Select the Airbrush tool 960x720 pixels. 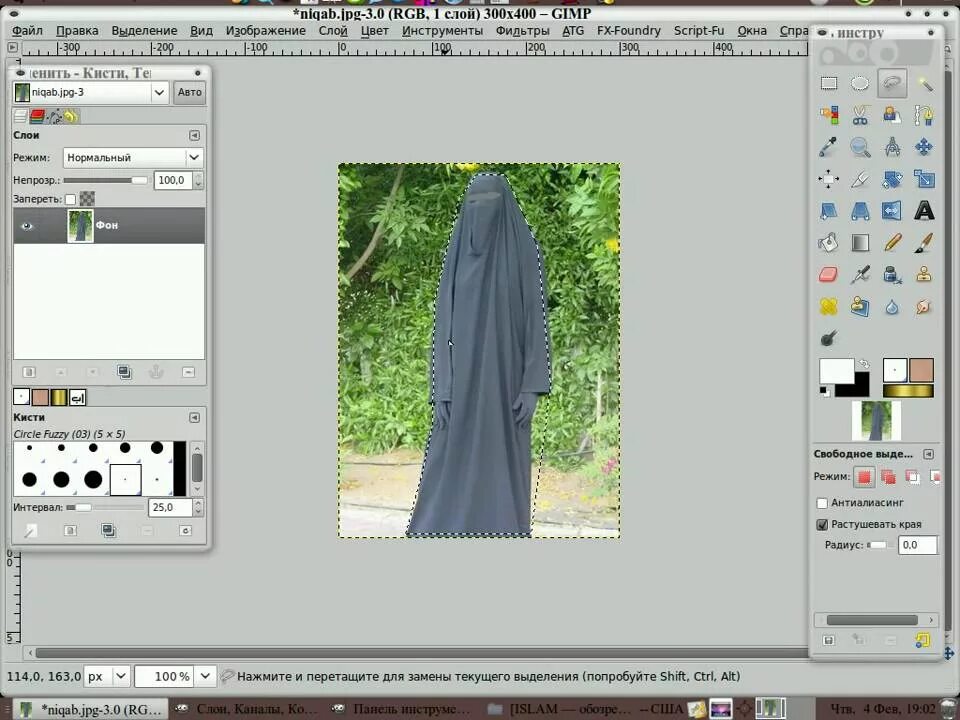click(860, 274)
